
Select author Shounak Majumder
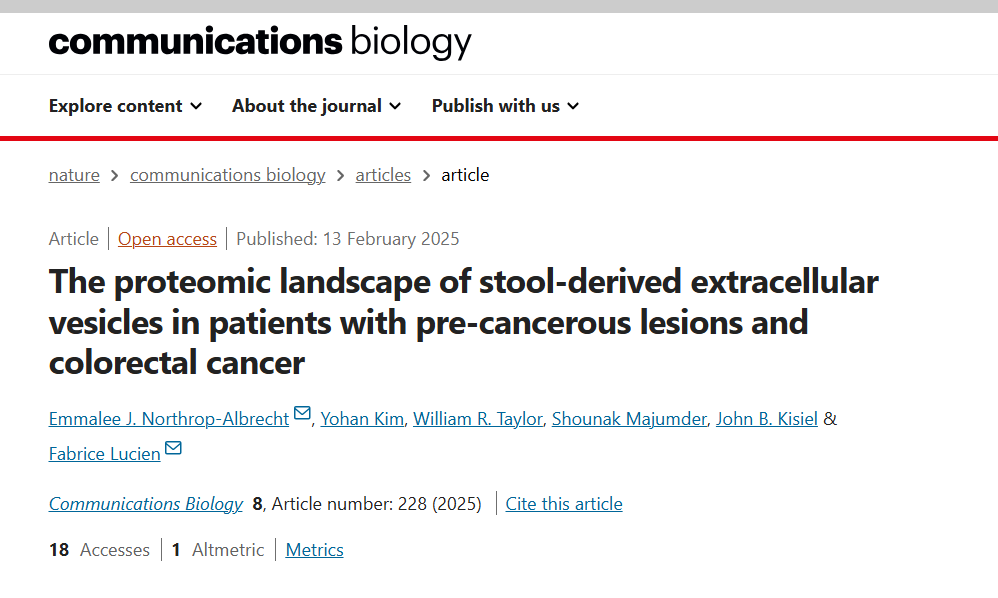pos(629,419)
